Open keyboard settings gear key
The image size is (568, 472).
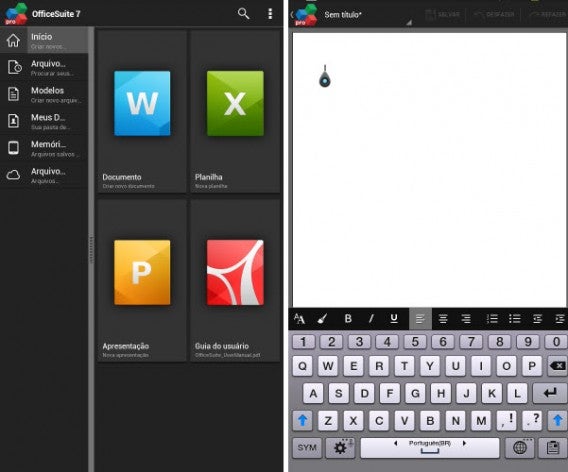pyautogui.click(x=340, y=448)
